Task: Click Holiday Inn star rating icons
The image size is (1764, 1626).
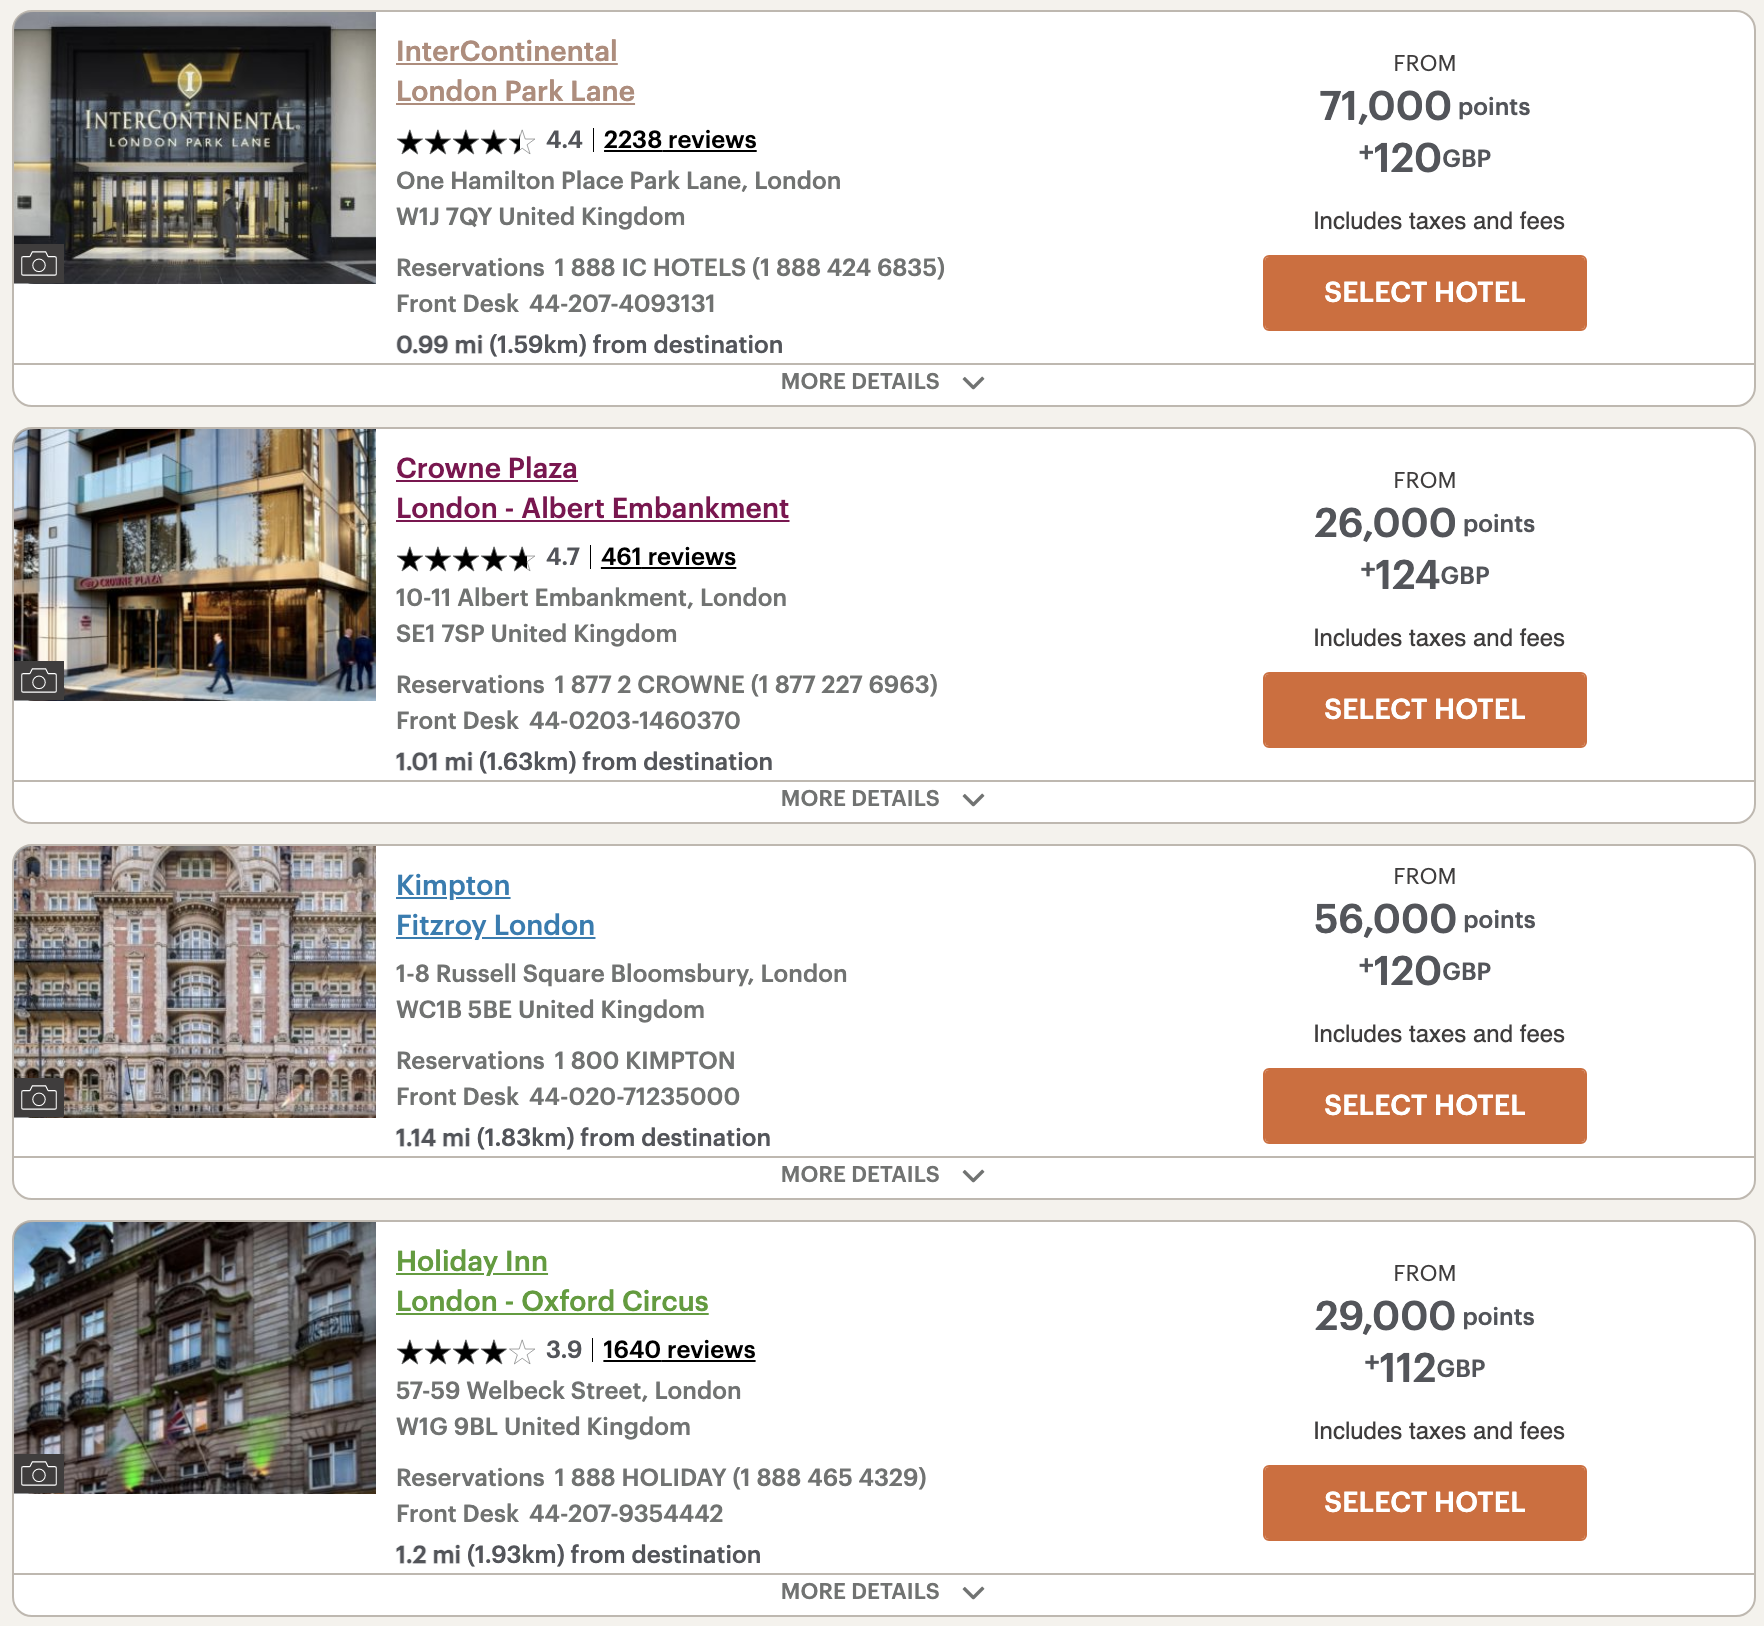Action: 466,1352
